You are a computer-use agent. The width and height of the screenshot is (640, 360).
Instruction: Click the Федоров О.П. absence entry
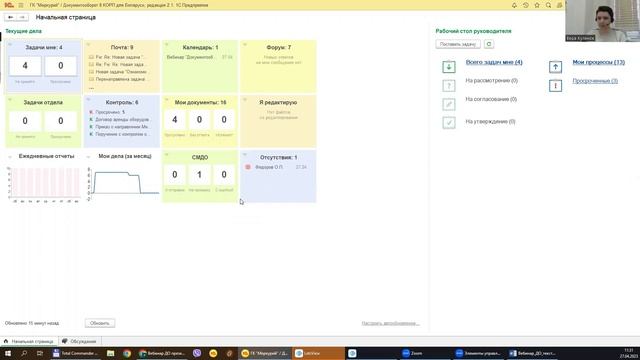click(x=269, y=167)
